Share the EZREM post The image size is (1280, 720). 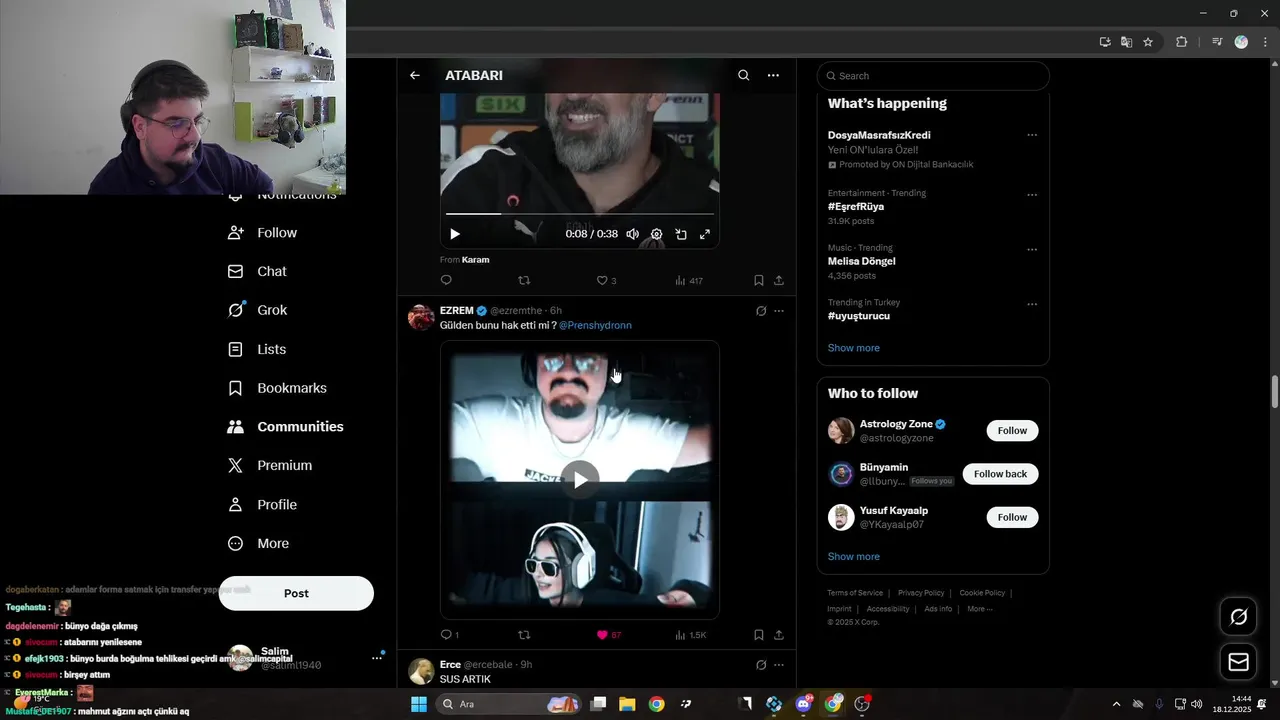coord(779,635)
